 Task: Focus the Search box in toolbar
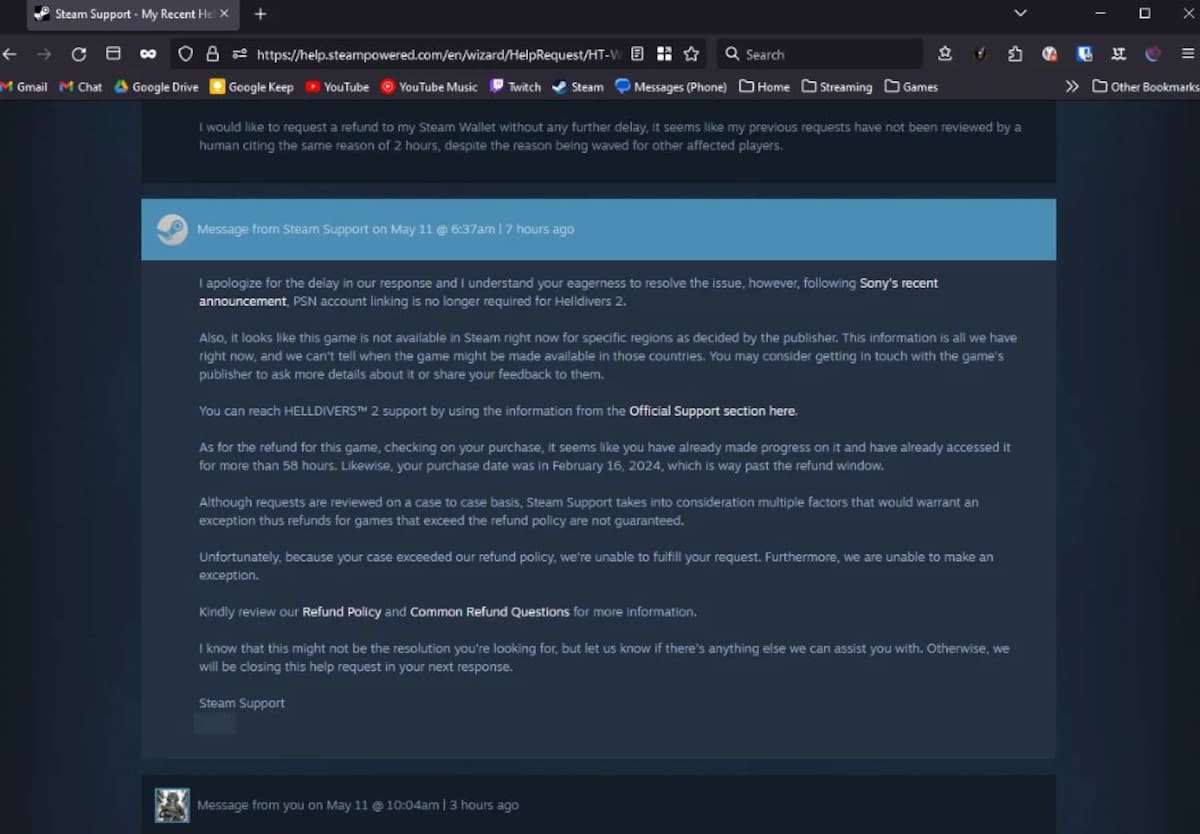coord(820,54)
